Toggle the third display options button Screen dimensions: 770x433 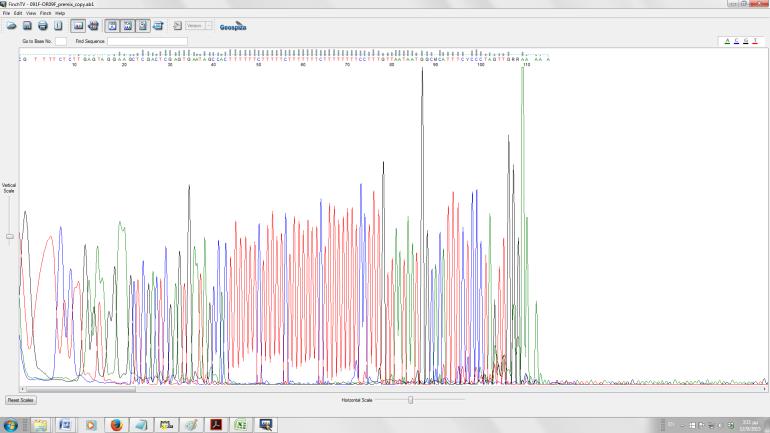[143, 26]
